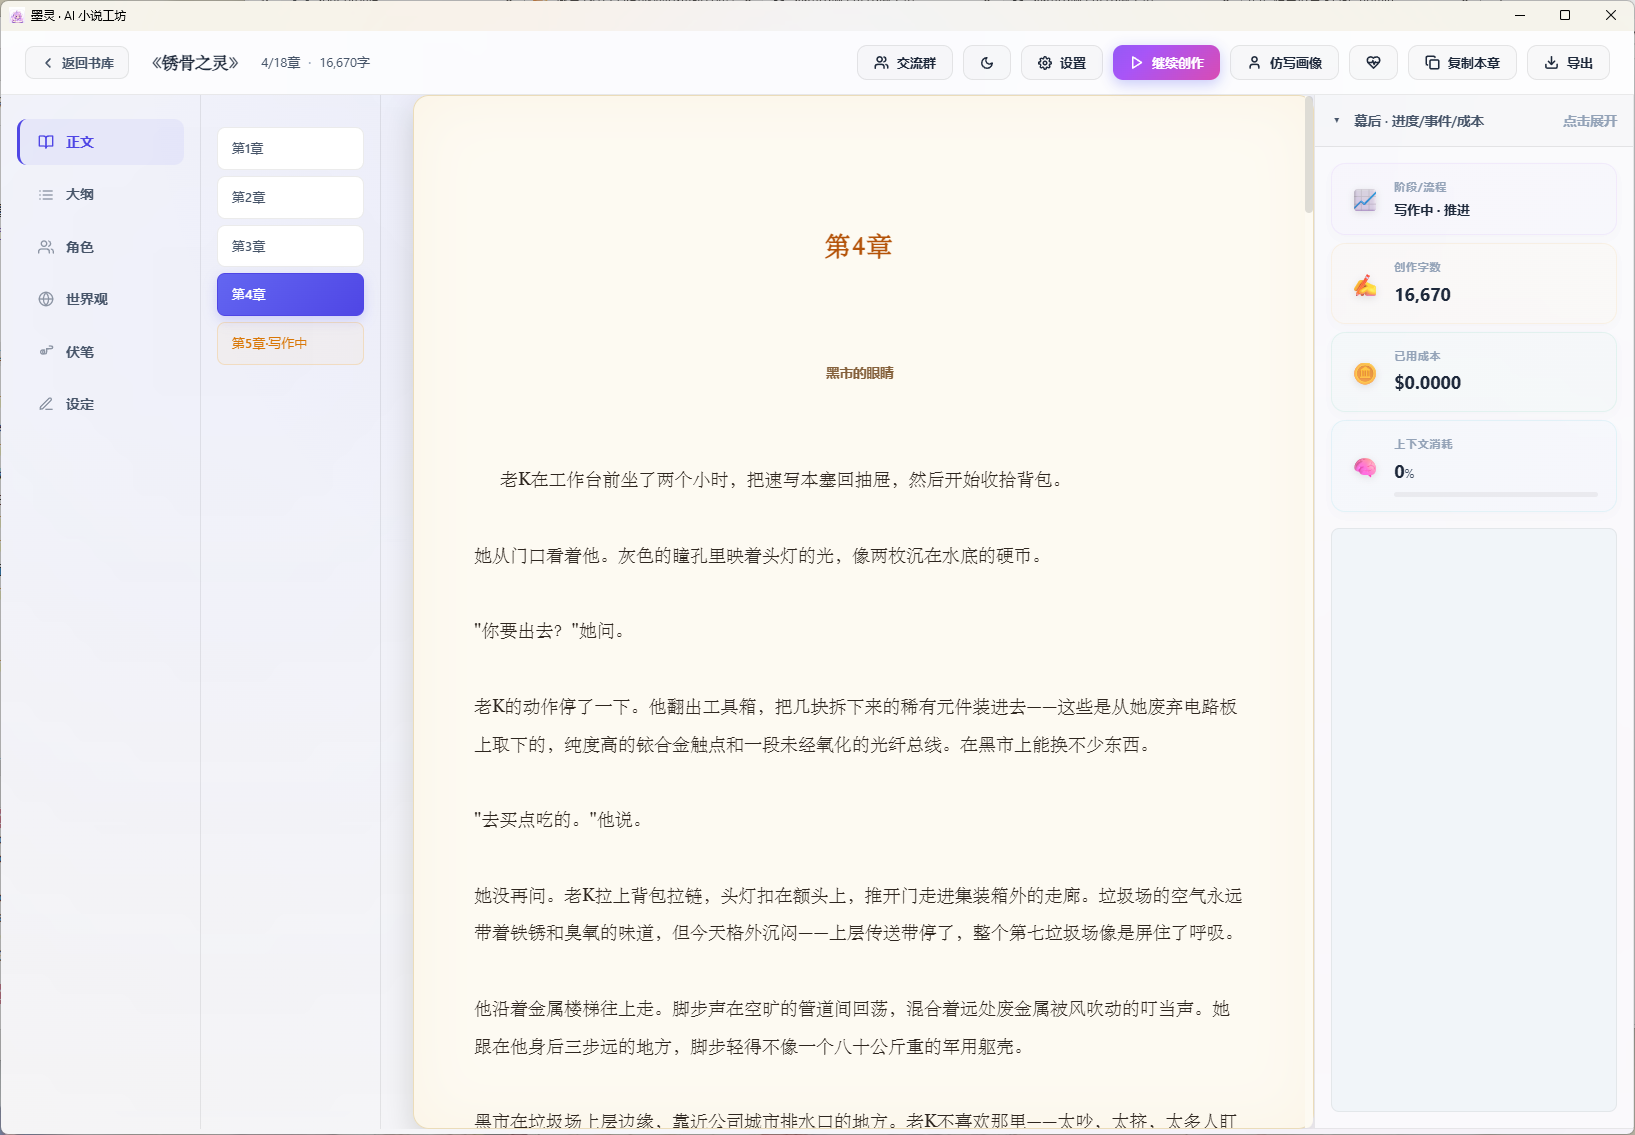Click the globe icon beside 世界观
Viewport: 1635px width, 1135px height.
46,299
